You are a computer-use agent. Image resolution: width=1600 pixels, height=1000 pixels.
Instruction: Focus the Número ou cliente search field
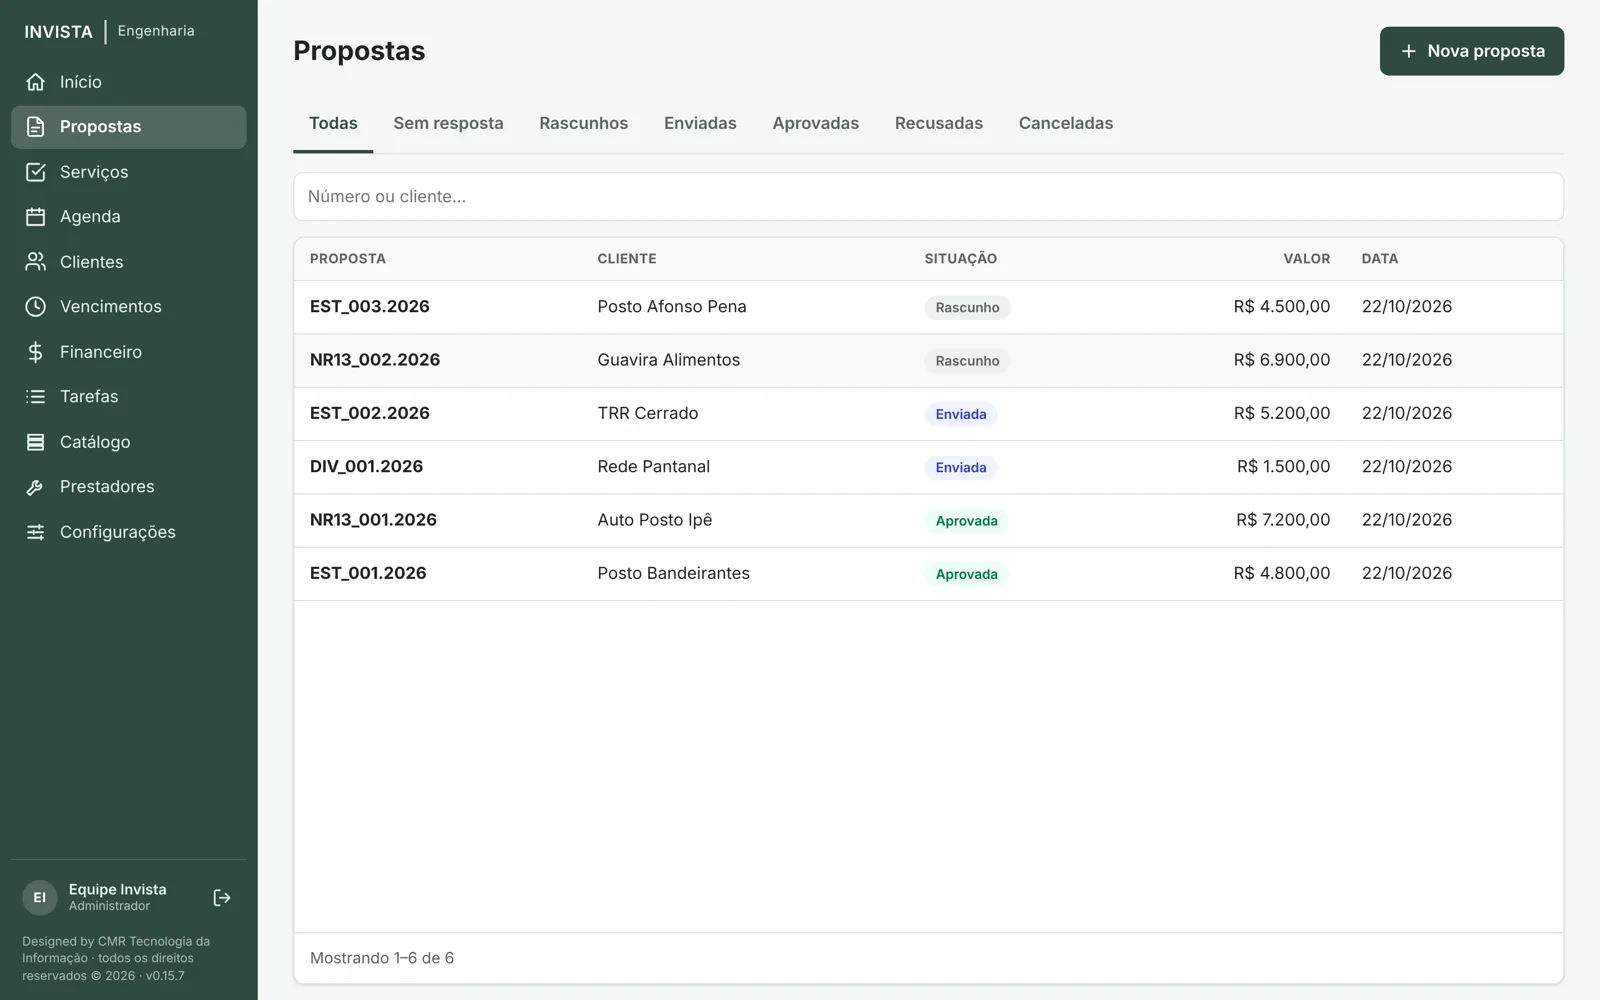928,197
